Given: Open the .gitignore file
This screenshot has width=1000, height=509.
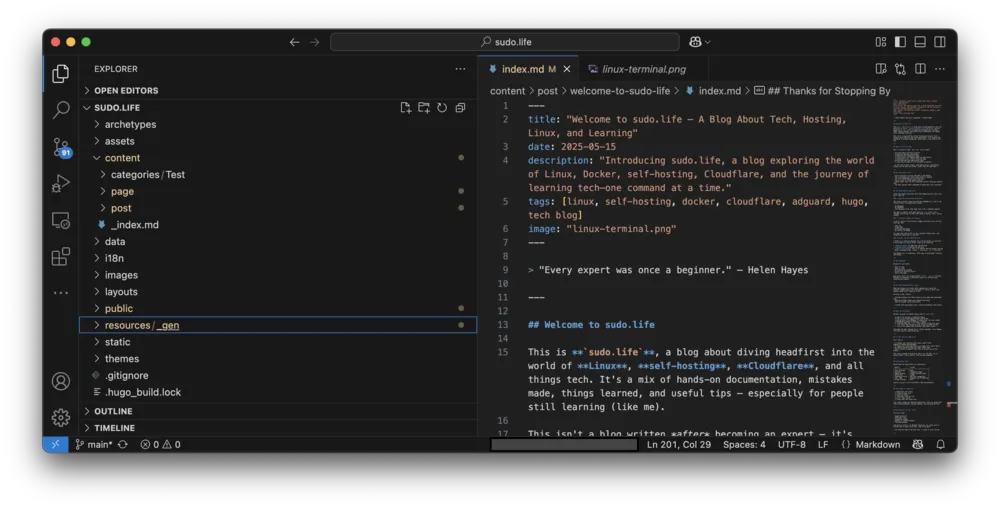Looking at the screenshot, I should [x=278, y=376].
